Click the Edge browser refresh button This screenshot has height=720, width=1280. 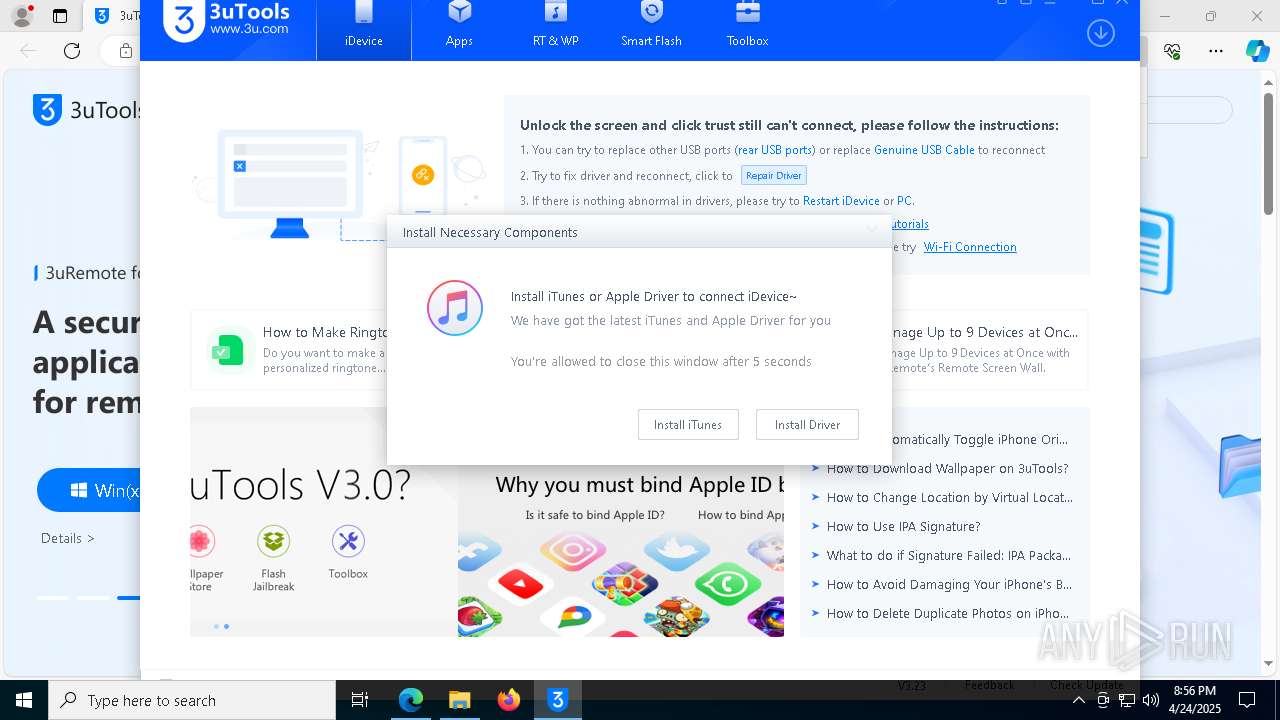point(72,51)
